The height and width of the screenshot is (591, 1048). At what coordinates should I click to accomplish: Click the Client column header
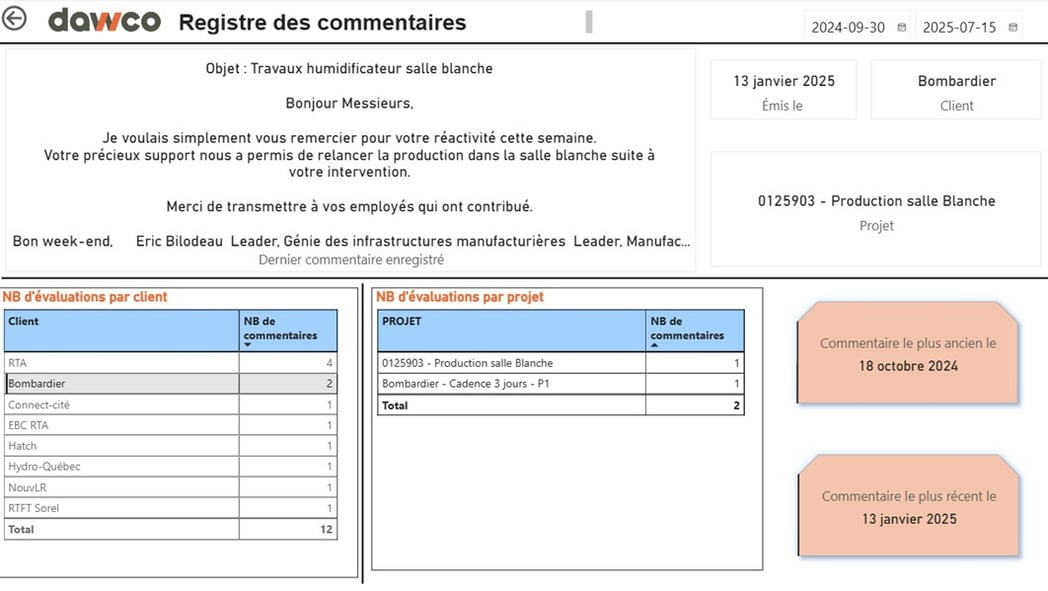122,330
